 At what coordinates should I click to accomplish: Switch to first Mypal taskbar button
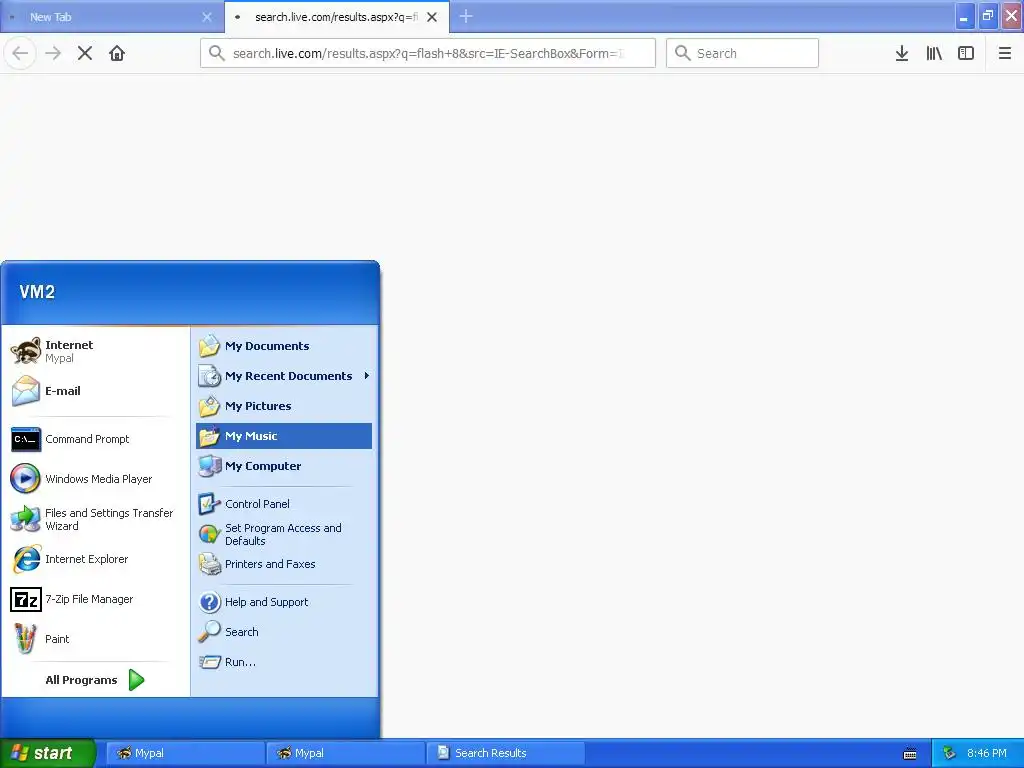point(185,753)
